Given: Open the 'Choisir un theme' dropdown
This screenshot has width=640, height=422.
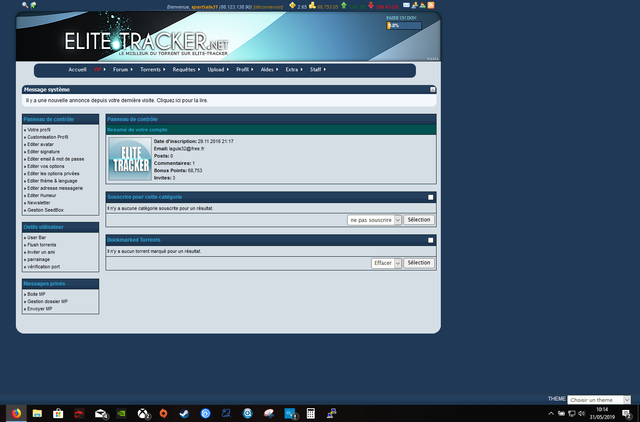Looking at the screenshot, I should click(x=599, y=400).
